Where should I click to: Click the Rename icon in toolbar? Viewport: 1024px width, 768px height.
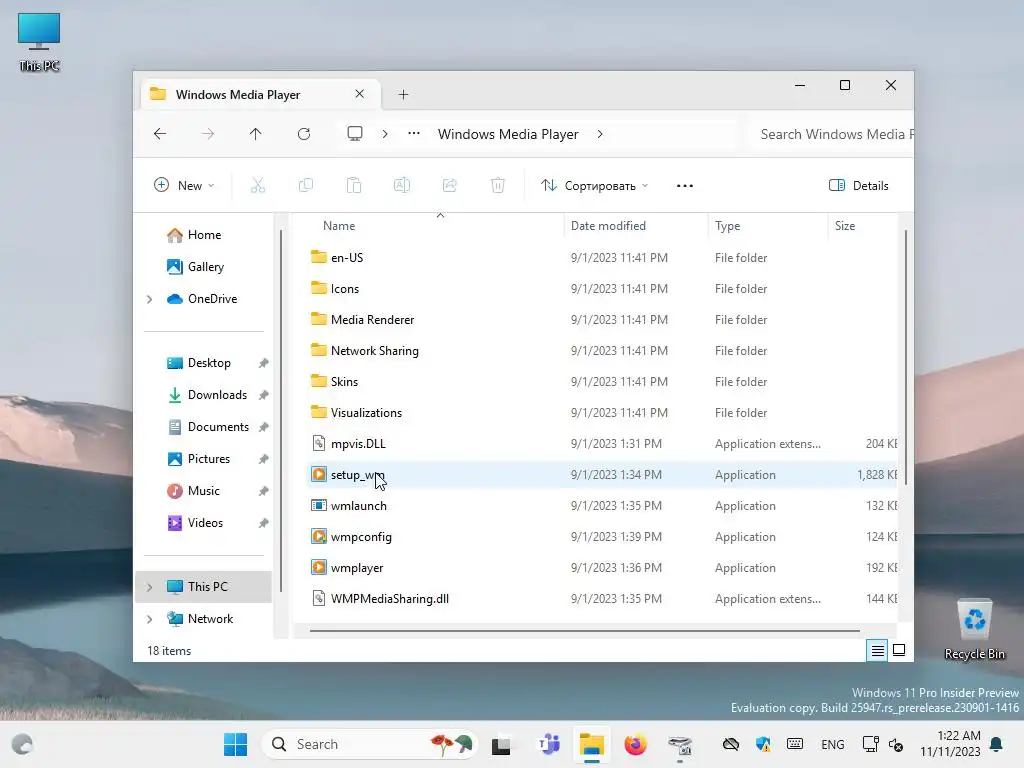click(x=402, y=185)
